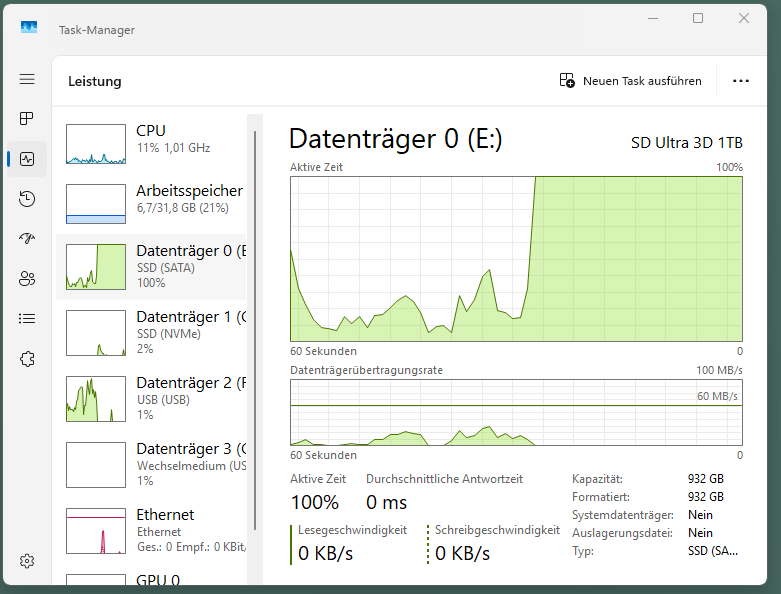This screenshot has width=781, height=594.
Task: Select Datenträger 1 NVMe entry
Action: click(x=155, y=332)
